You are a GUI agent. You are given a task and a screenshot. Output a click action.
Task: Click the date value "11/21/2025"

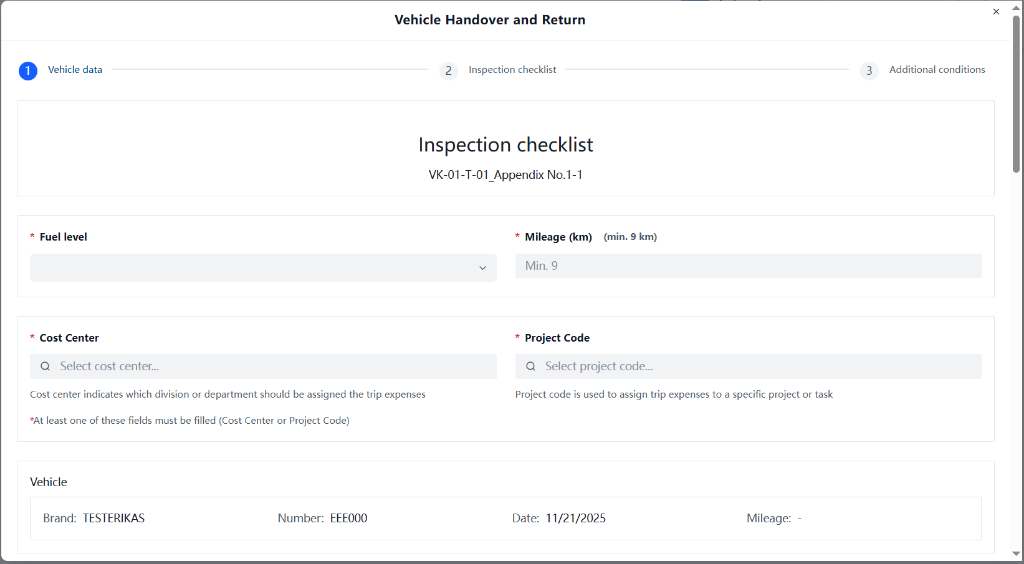coord(576,518)
